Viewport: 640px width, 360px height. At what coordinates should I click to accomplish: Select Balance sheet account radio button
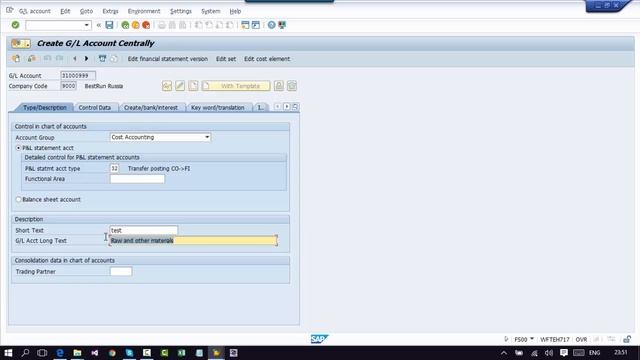pos(18,199)
